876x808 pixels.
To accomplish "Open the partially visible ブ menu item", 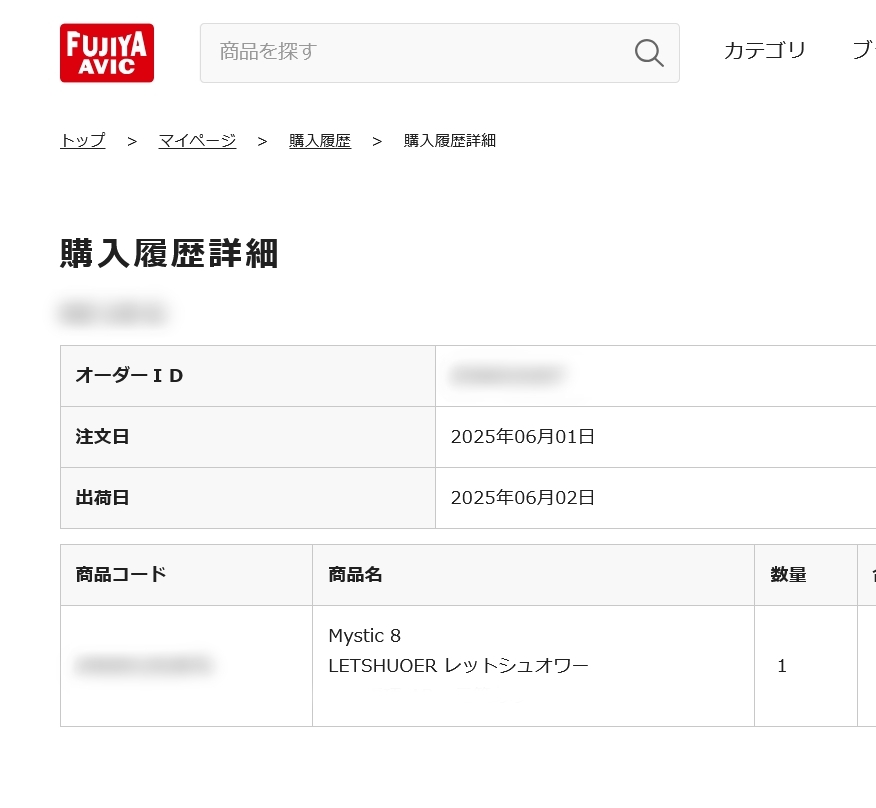I will pos(864,50).
